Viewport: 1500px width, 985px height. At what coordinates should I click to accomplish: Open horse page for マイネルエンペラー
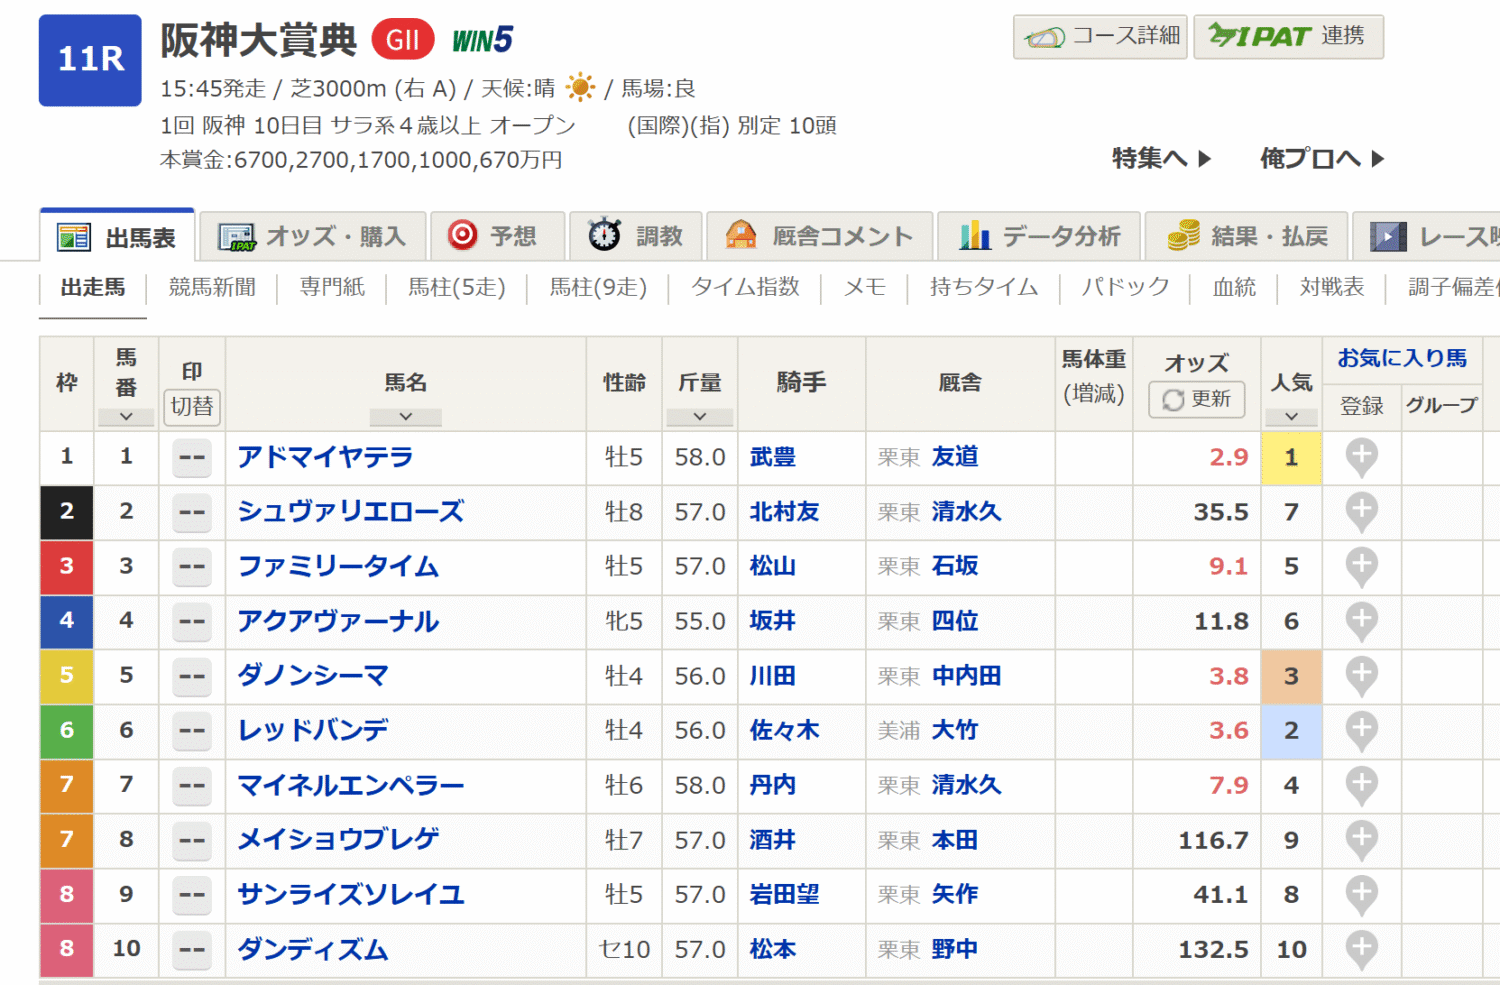pos(350,785)
